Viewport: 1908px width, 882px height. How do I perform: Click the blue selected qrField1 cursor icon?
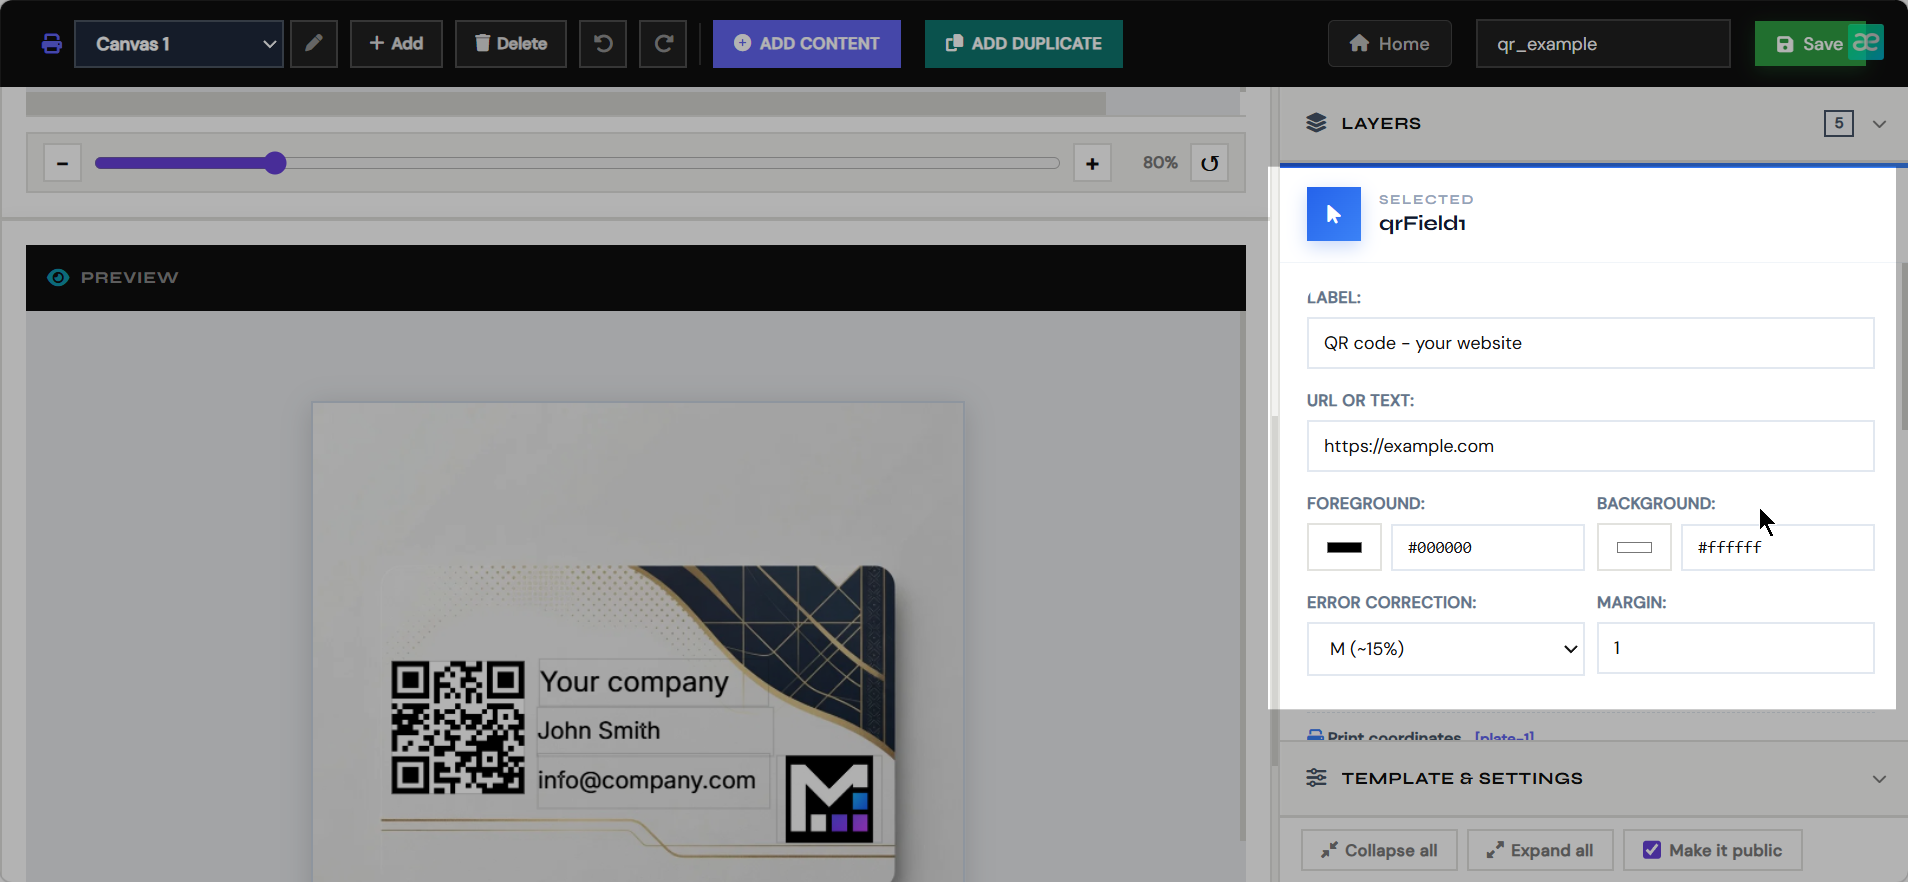pyautogui.click(x=1334, y=214)
